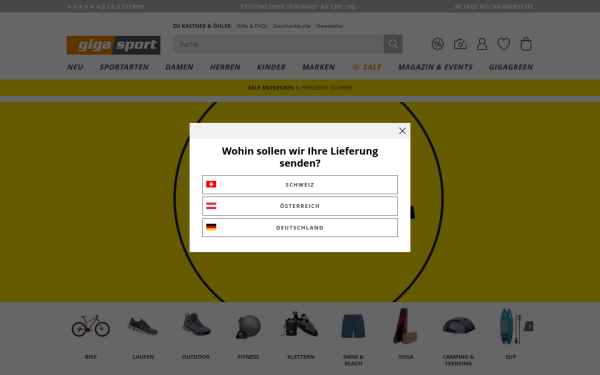600x375 pixels.
Task: Open the HERREN menu
Action: pyautogui.click(x=225, y=67)
